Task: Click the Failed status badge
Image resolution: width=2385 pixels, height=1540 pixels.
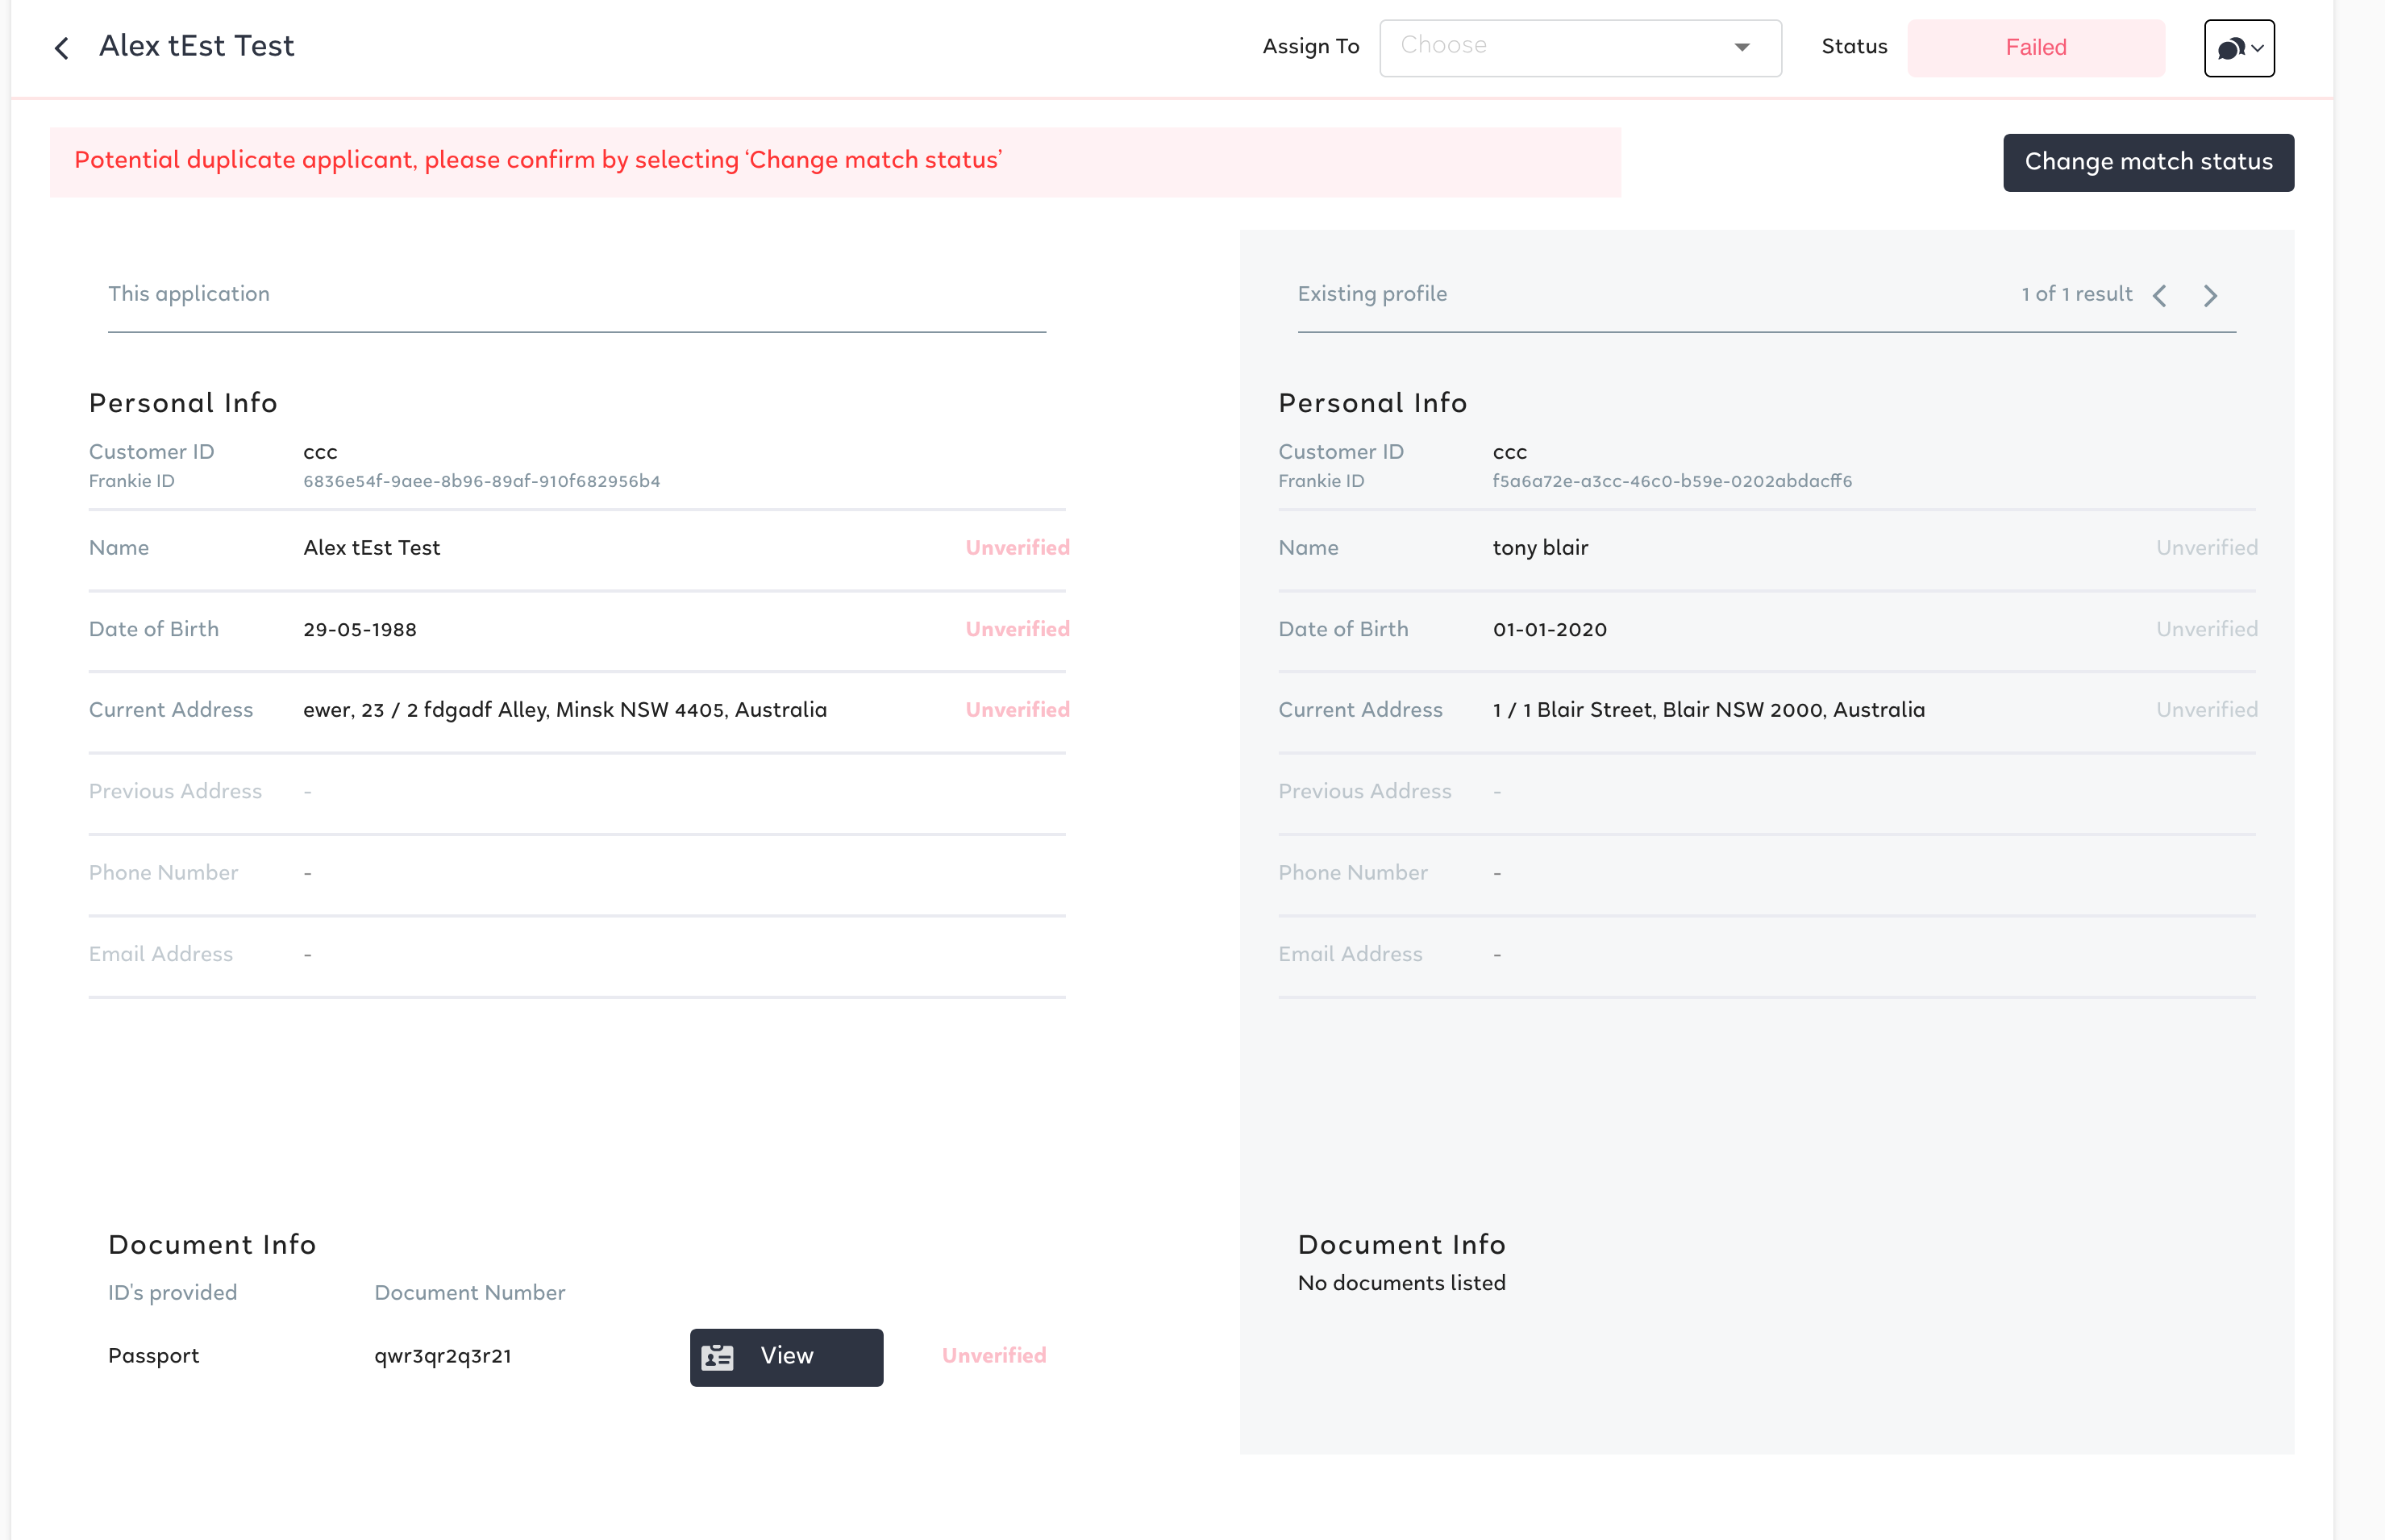Action: click(x=2036, y=48)
